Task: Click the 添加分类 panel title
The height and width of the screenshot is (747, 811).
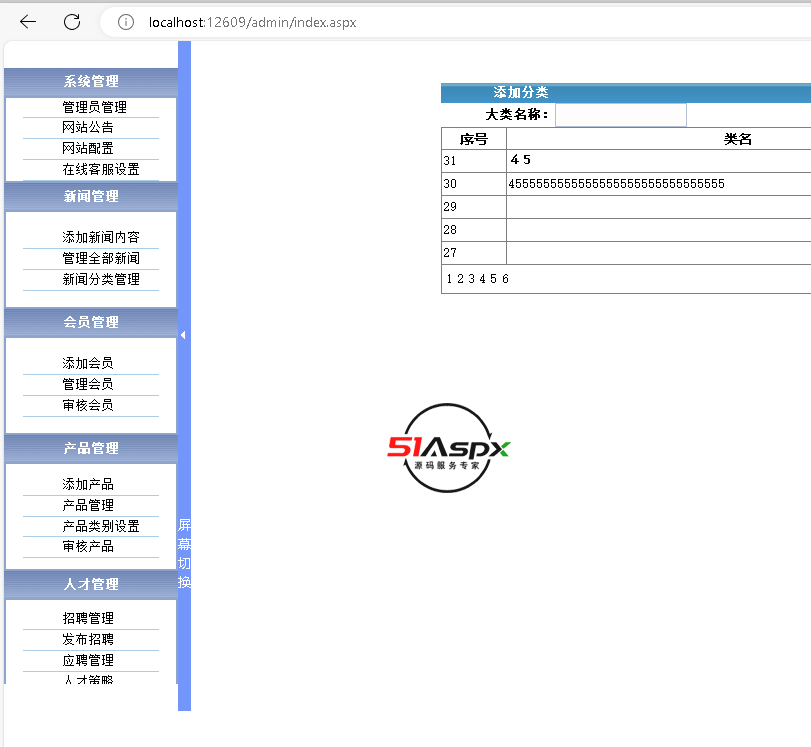Action: pos(521,93)
